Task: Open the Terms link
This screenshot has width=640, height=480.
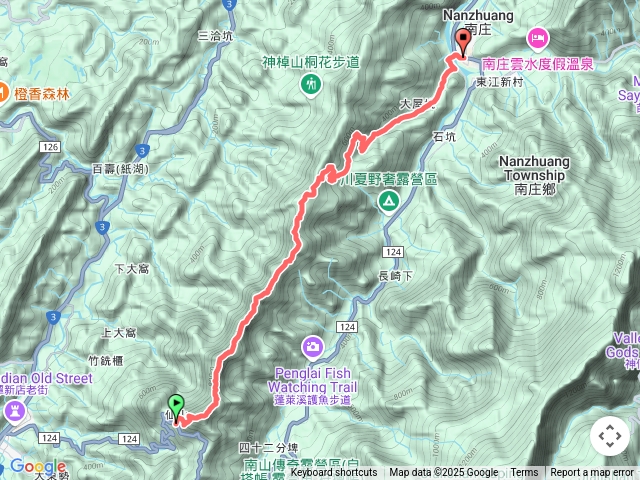Action: tap(524, 473)
